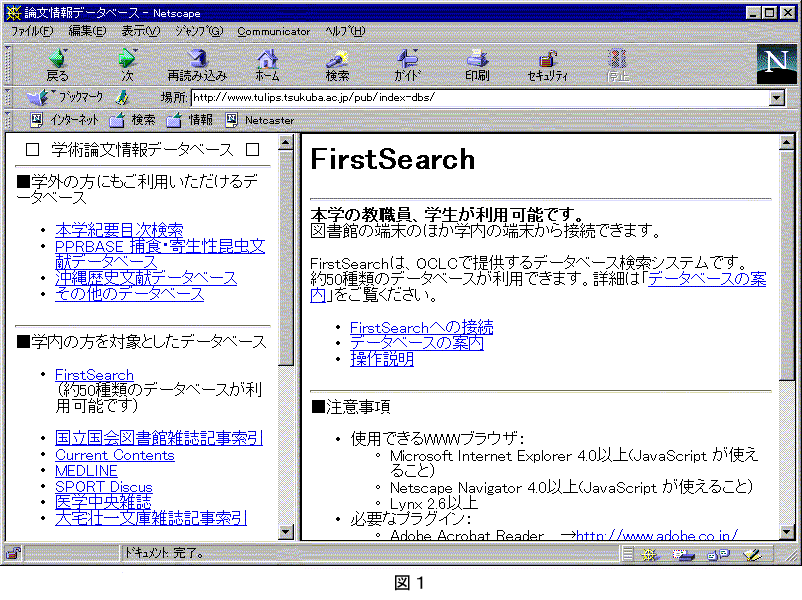Open the 表示(V) menu
The width and height of the screenshot is (802, 600).
[141, 31]
